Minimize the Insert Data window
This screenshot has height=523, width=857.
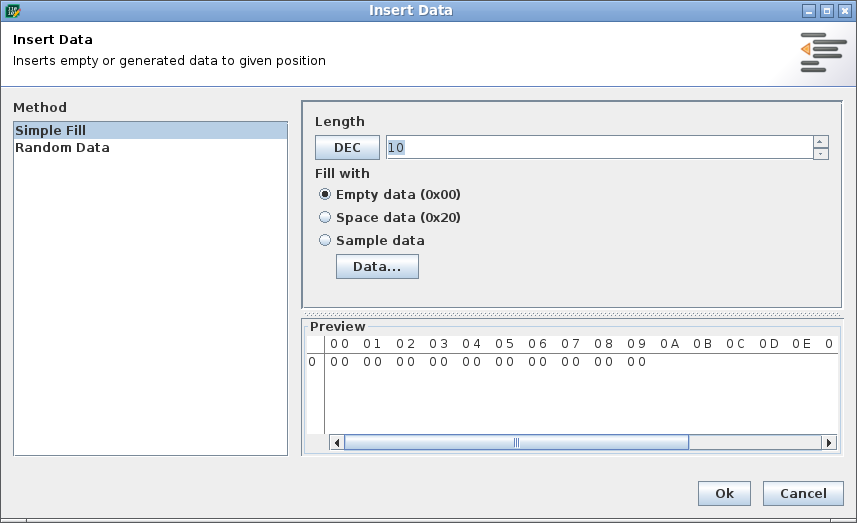[x=809, y=11]
